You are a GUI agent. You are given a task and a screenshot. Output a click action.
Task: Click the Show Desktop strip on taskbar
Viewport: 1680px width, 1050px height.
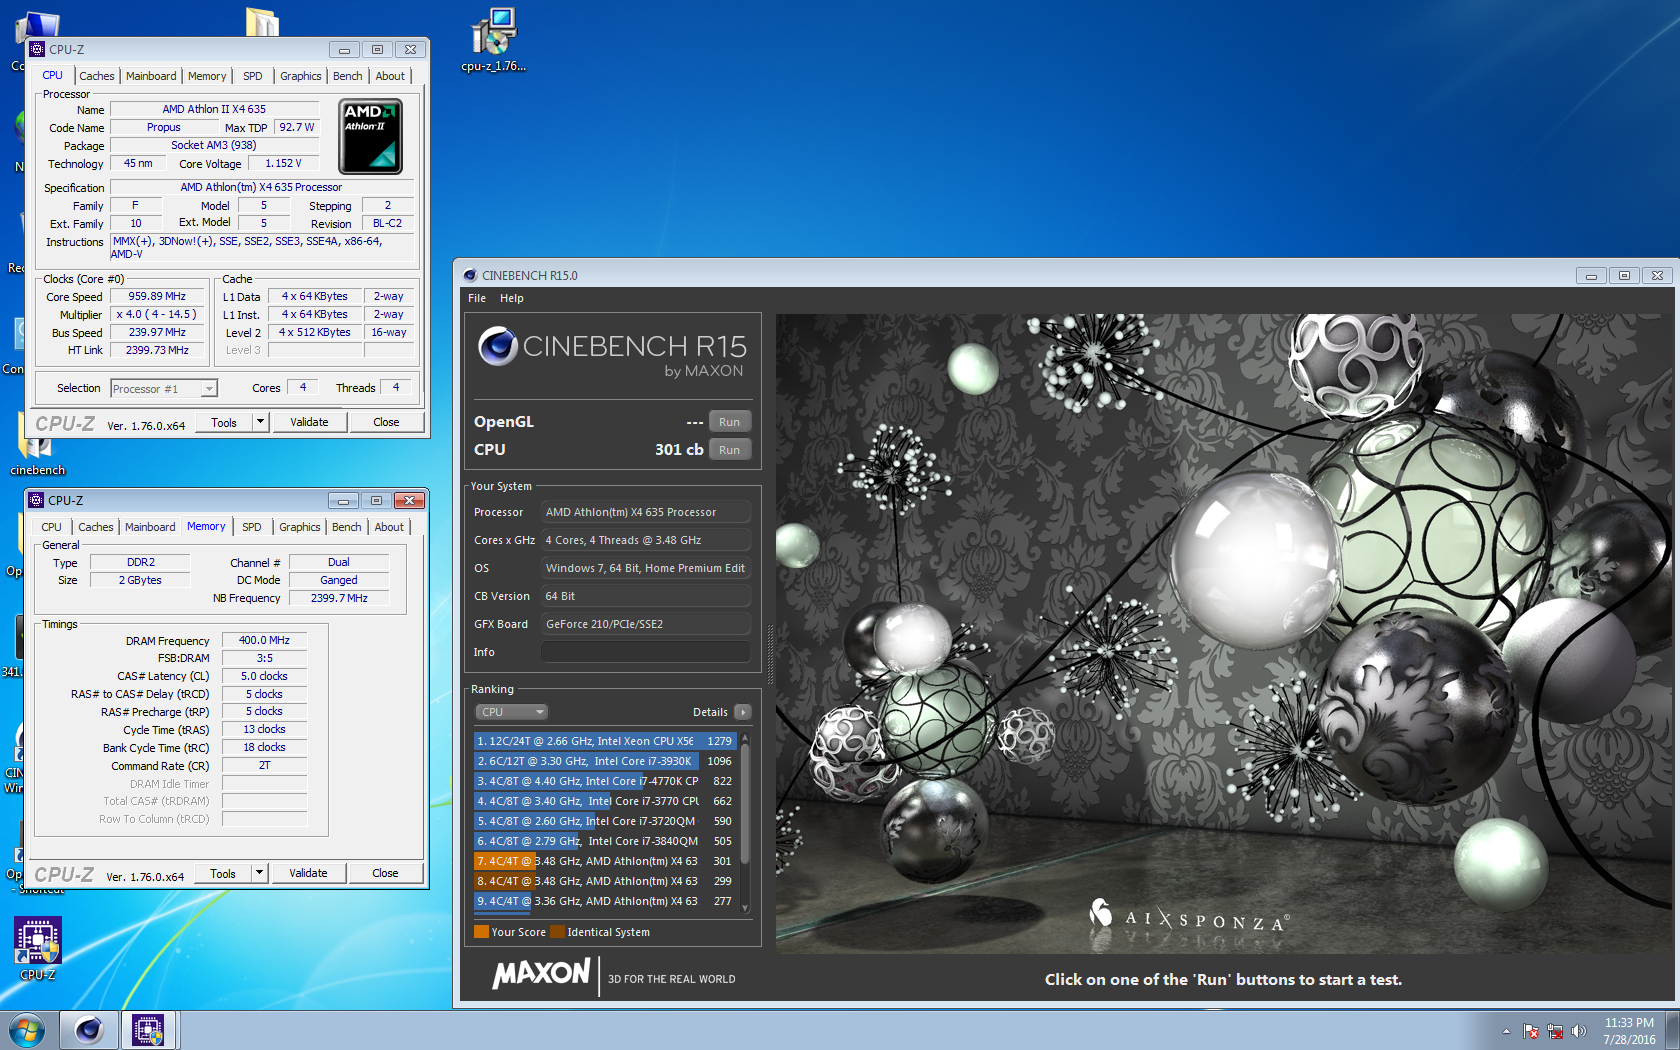pyautogui.click(x=1672, y=1030)
